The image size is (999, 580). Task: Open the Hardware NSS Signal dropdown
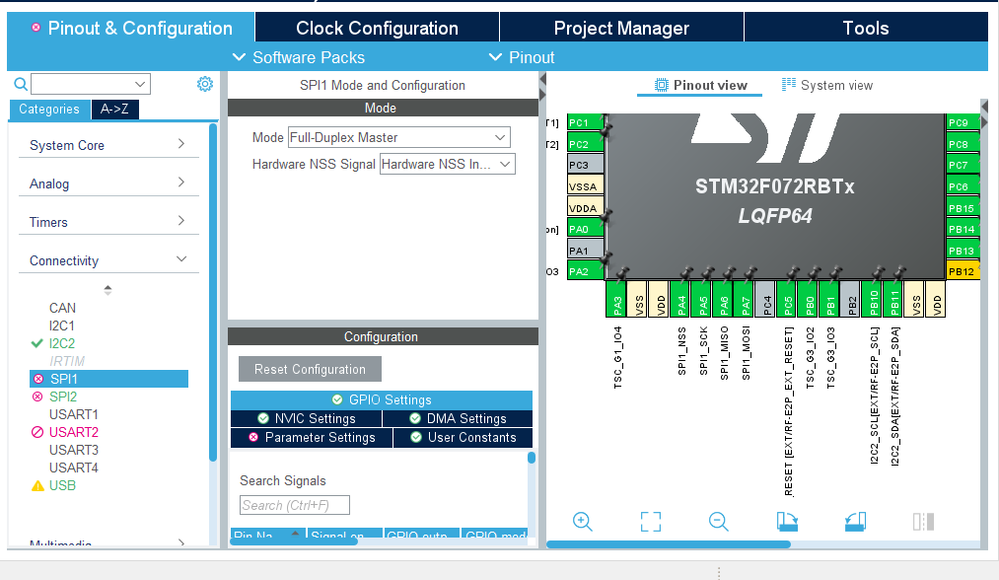(x=447, y=164)
